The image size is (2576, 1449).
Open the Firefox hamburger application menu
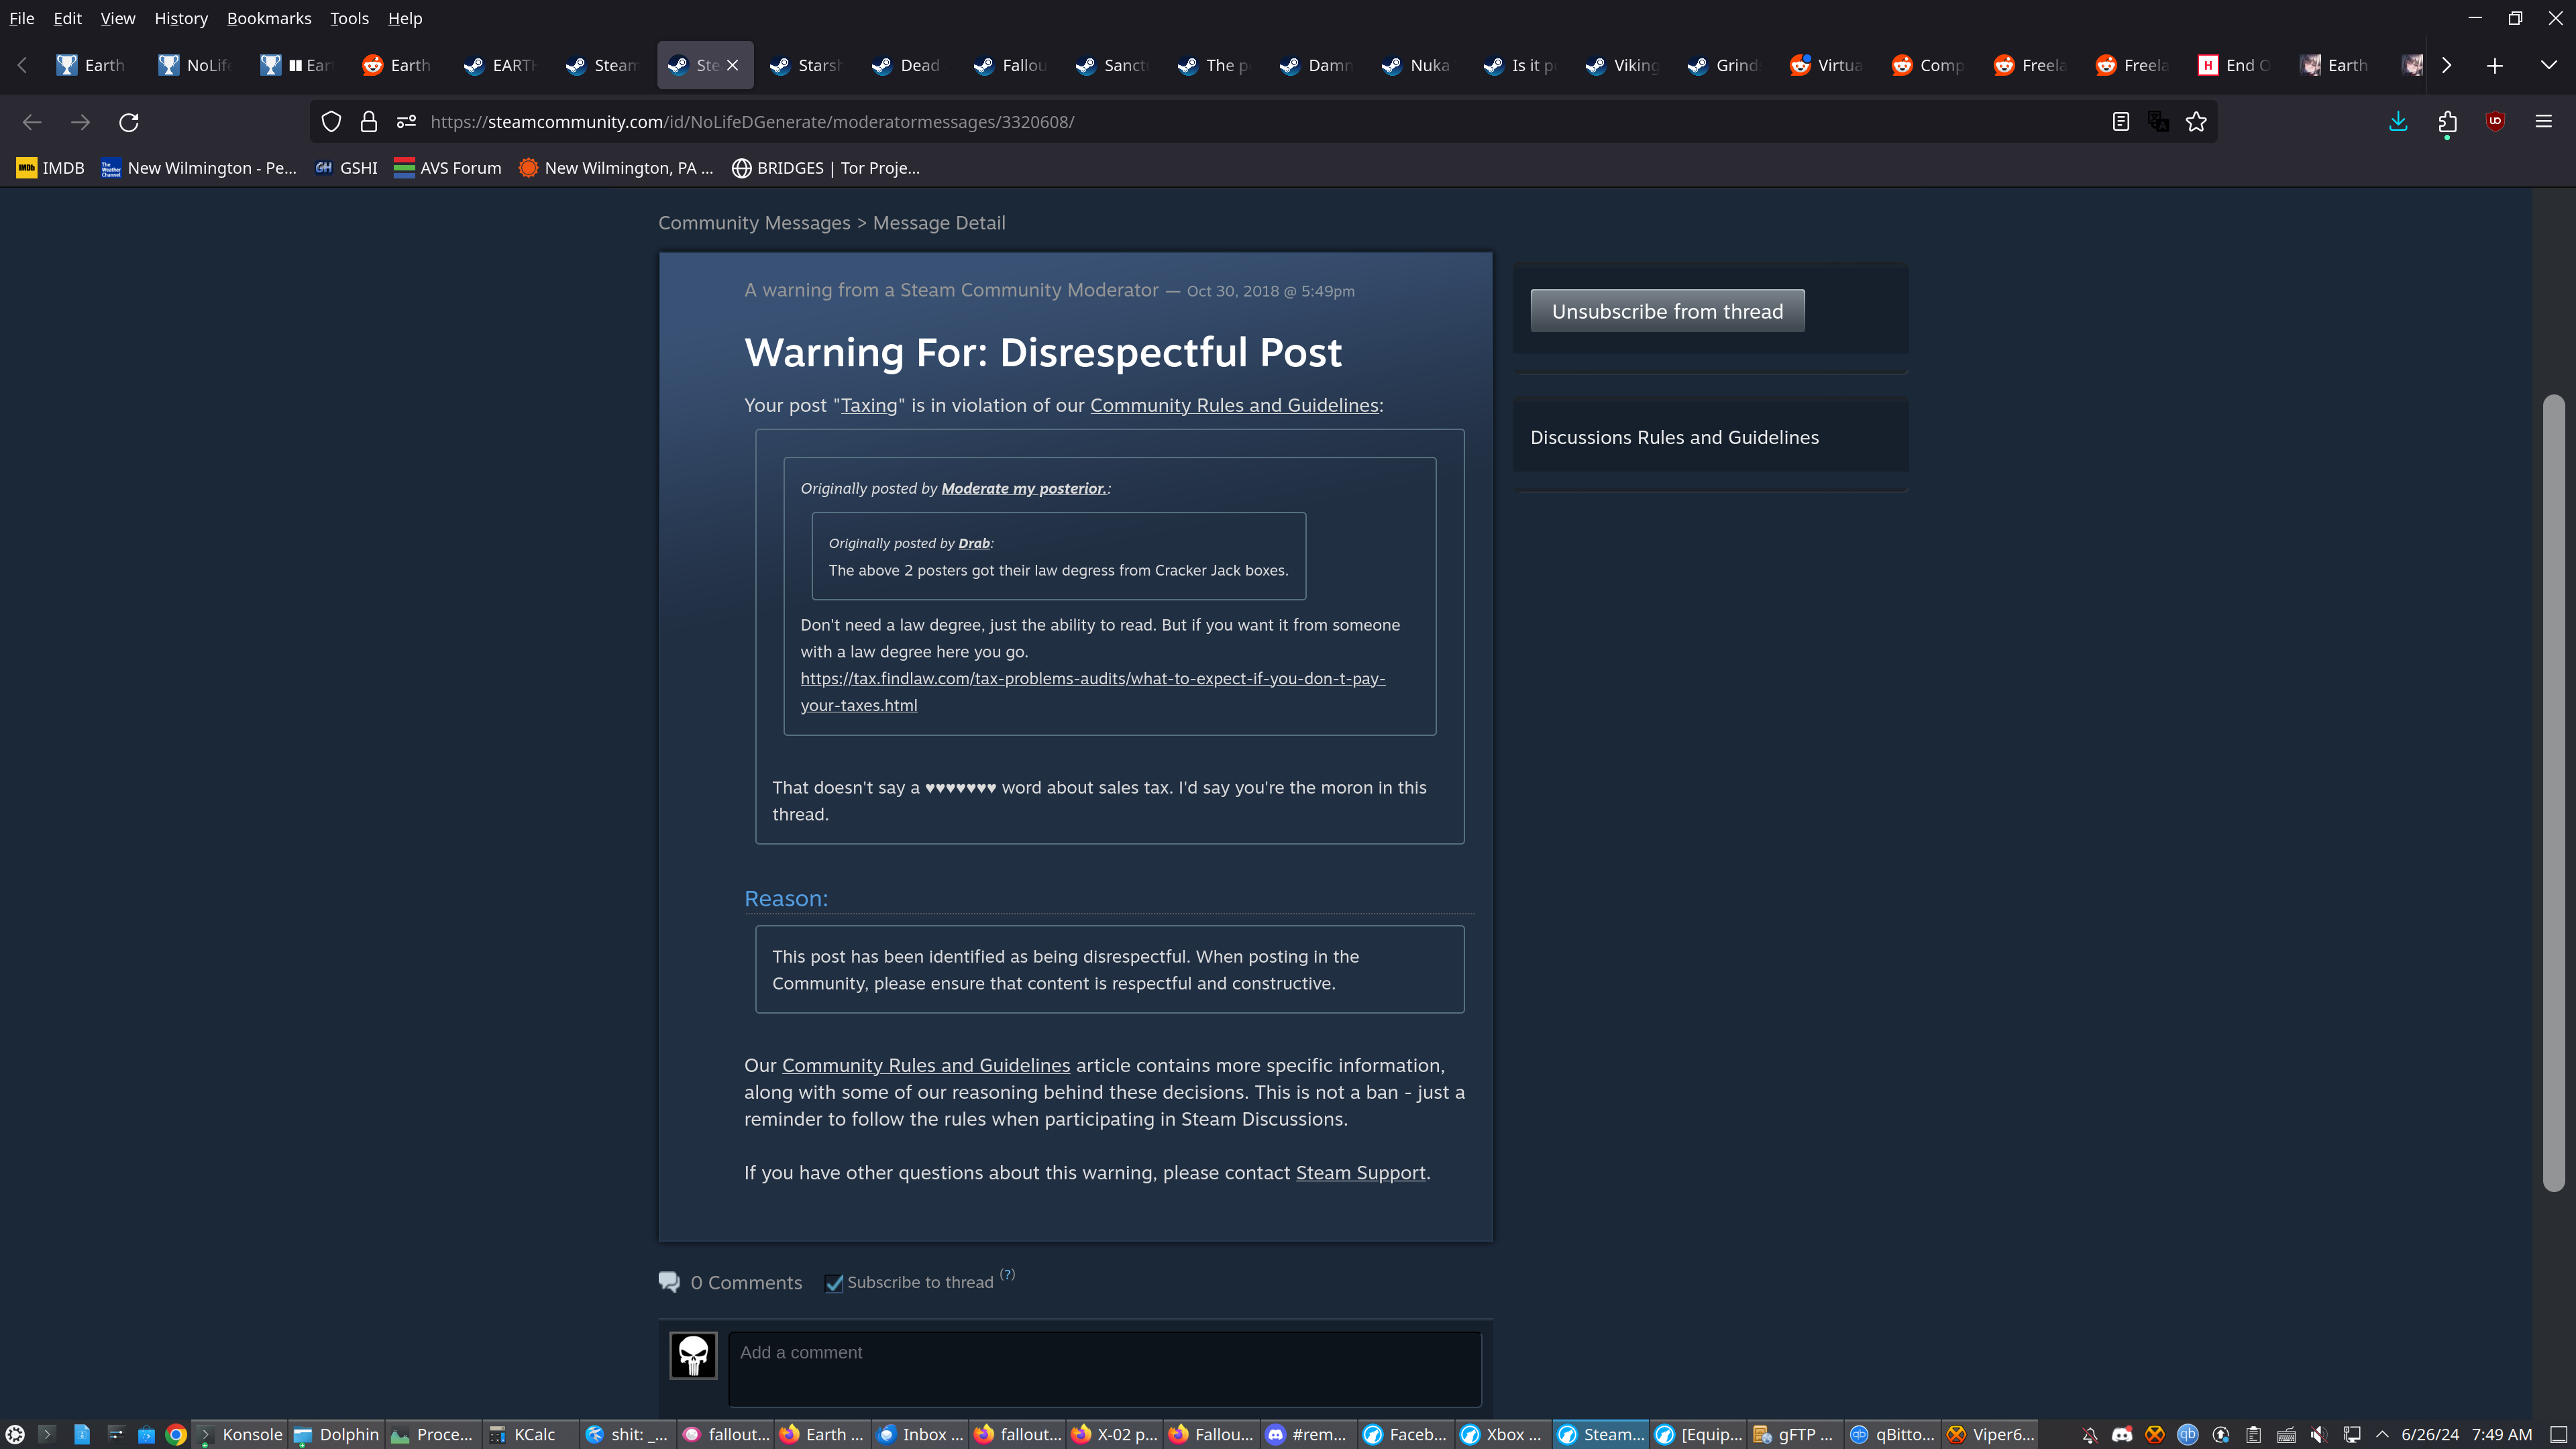point(2544,122)
